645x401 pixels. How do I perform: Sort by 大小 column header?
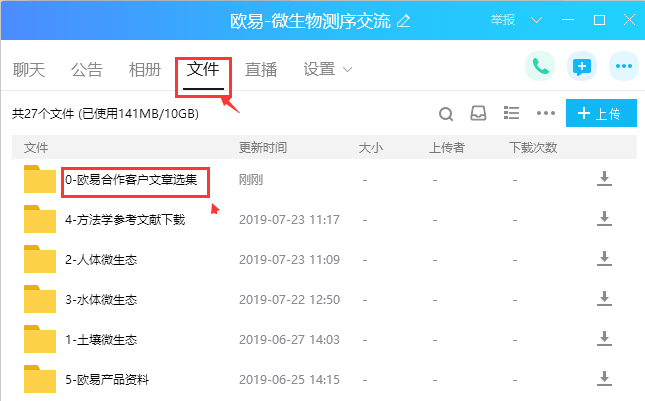pyautogui.click(x=371, y=148)
